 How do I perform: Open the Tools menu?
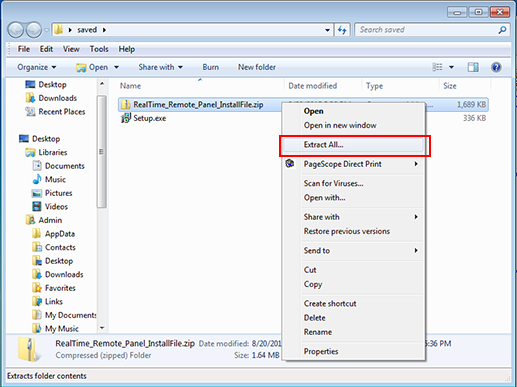pos(99,49)
